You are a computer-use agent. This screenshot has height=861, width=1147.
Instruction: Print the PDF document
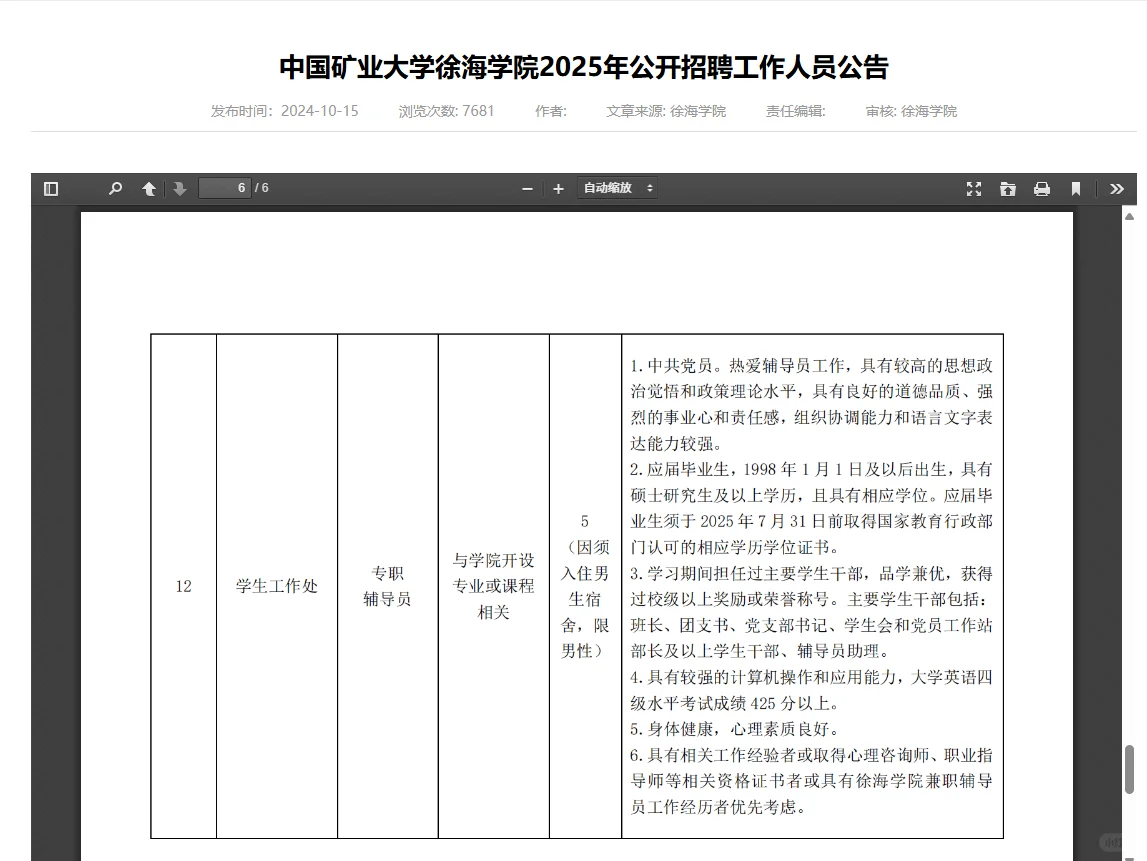coord(1042,189)
